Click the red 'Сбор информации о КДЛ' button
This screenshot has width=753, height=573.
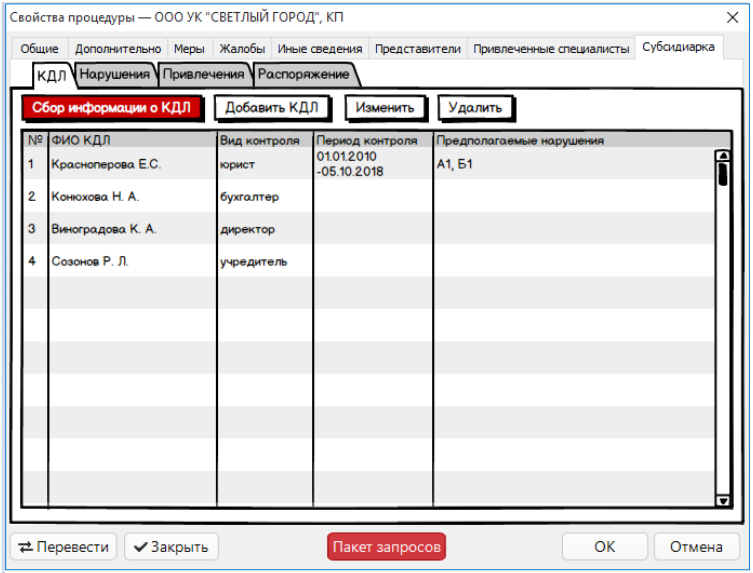[112, 107]
